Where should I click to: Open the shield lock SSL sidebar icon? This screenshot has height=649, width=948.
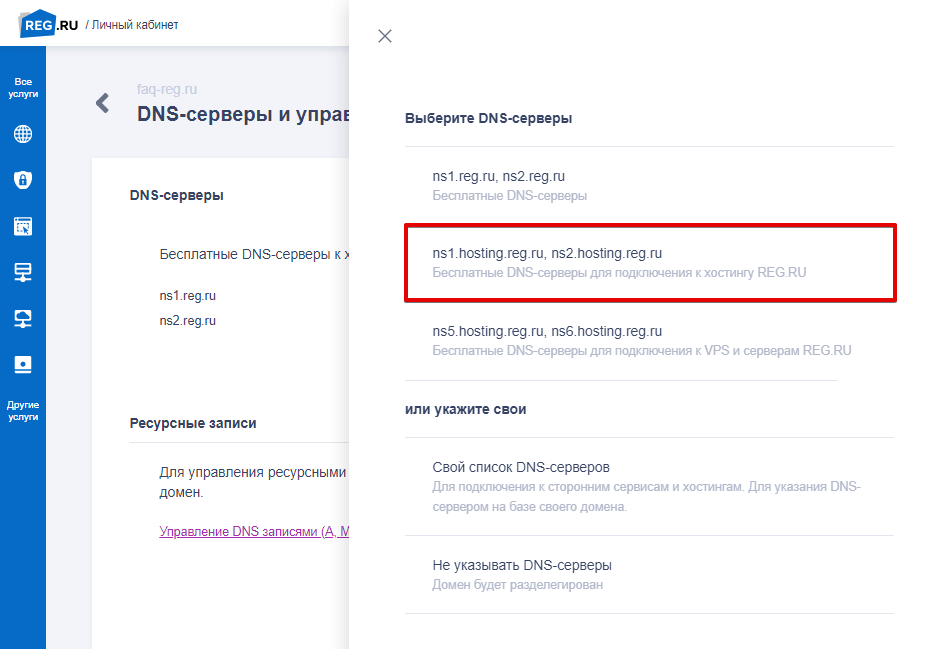[x=23, y=180]
